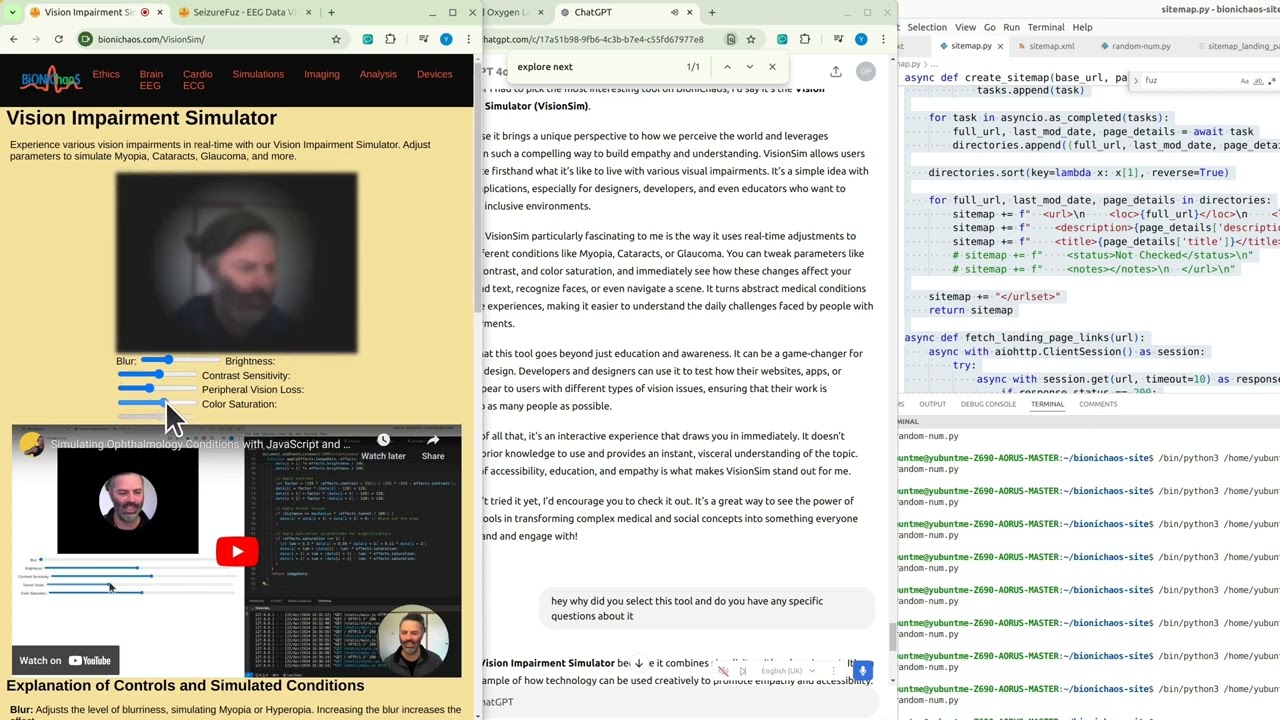Open the voice input three-dot options

[832, 671]
